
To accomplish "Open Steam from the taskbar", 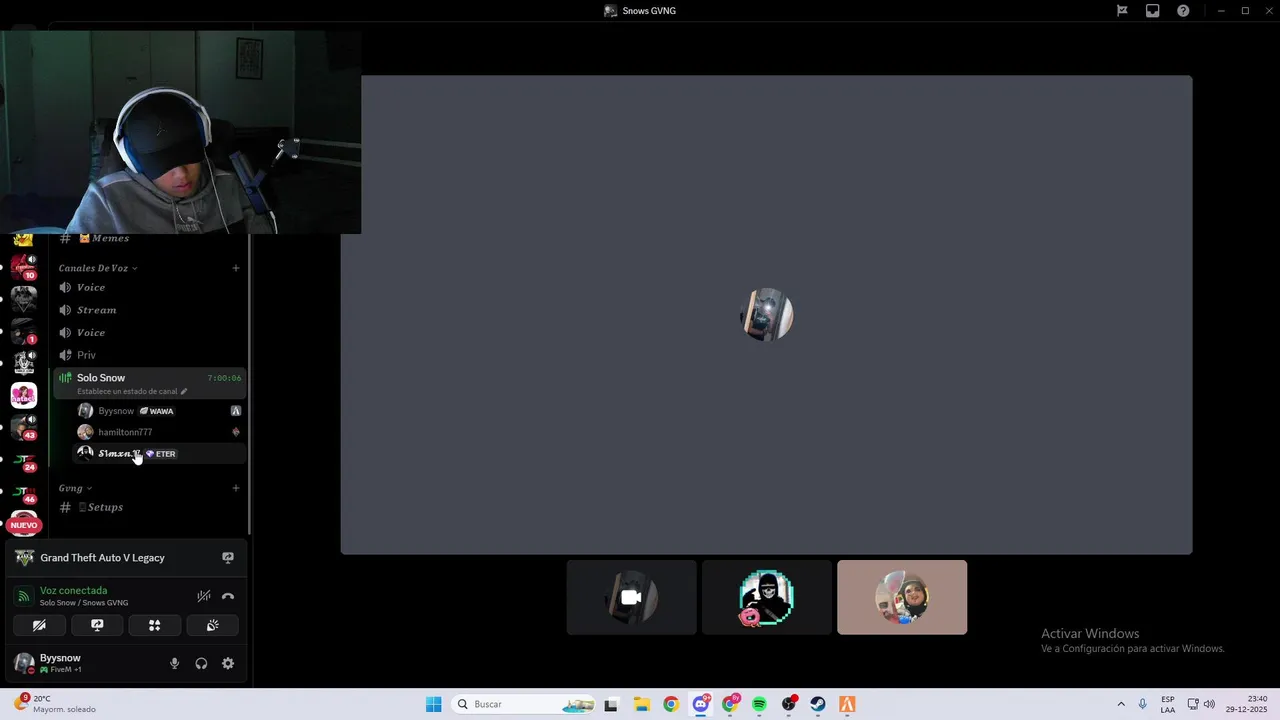I will pyautogui.click(x=818, y=704).
